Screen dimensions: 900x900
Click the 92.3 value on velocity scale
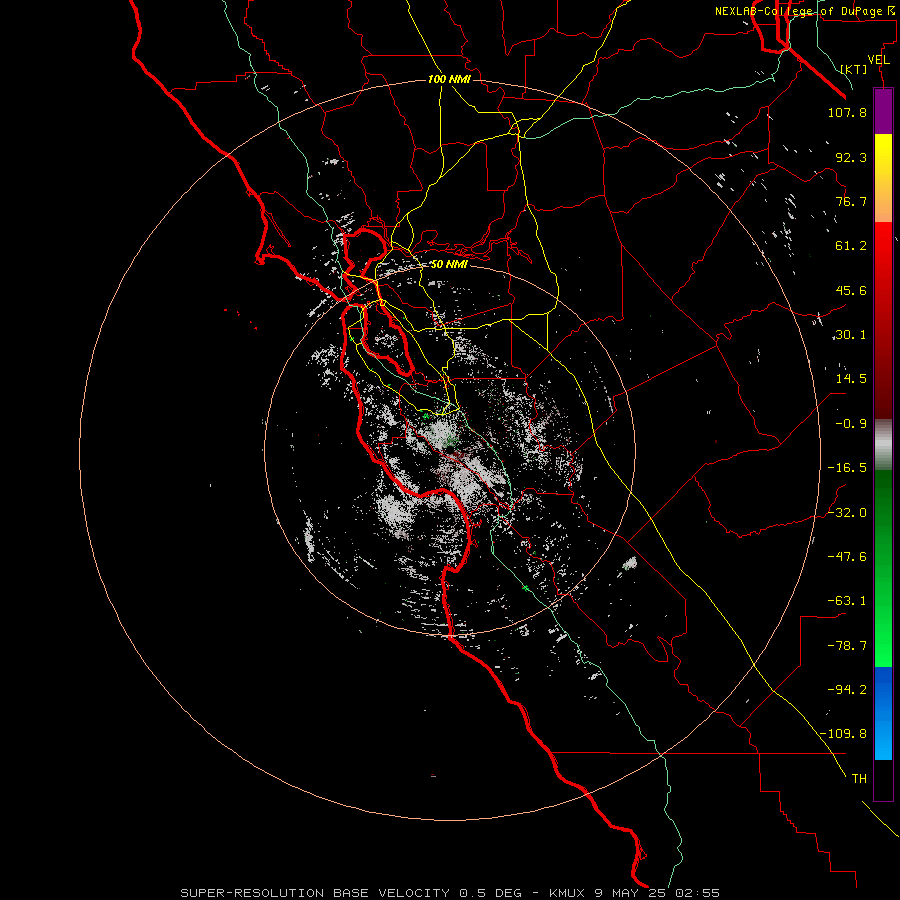pyautogui.click(x=851, y=157)
